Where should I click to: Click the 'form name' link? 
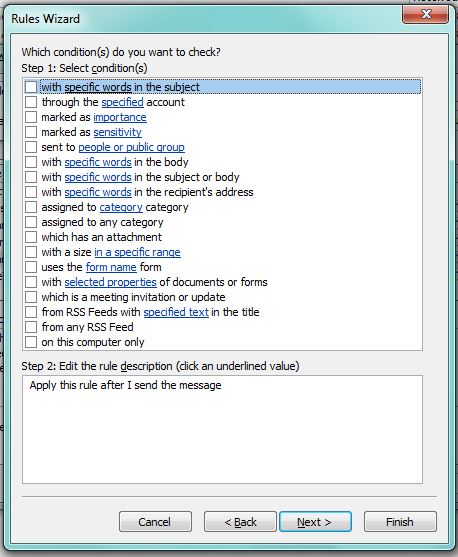click(x=111, y=267)
